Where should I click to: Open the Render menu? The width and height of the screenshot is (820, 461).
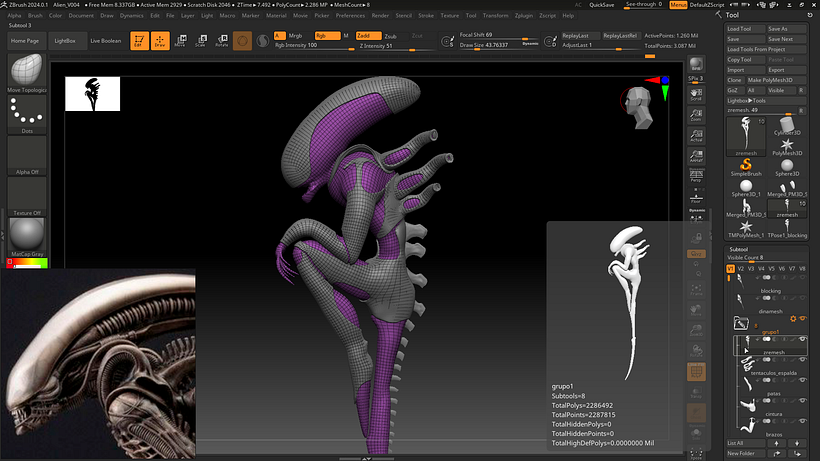click(380, 16)
